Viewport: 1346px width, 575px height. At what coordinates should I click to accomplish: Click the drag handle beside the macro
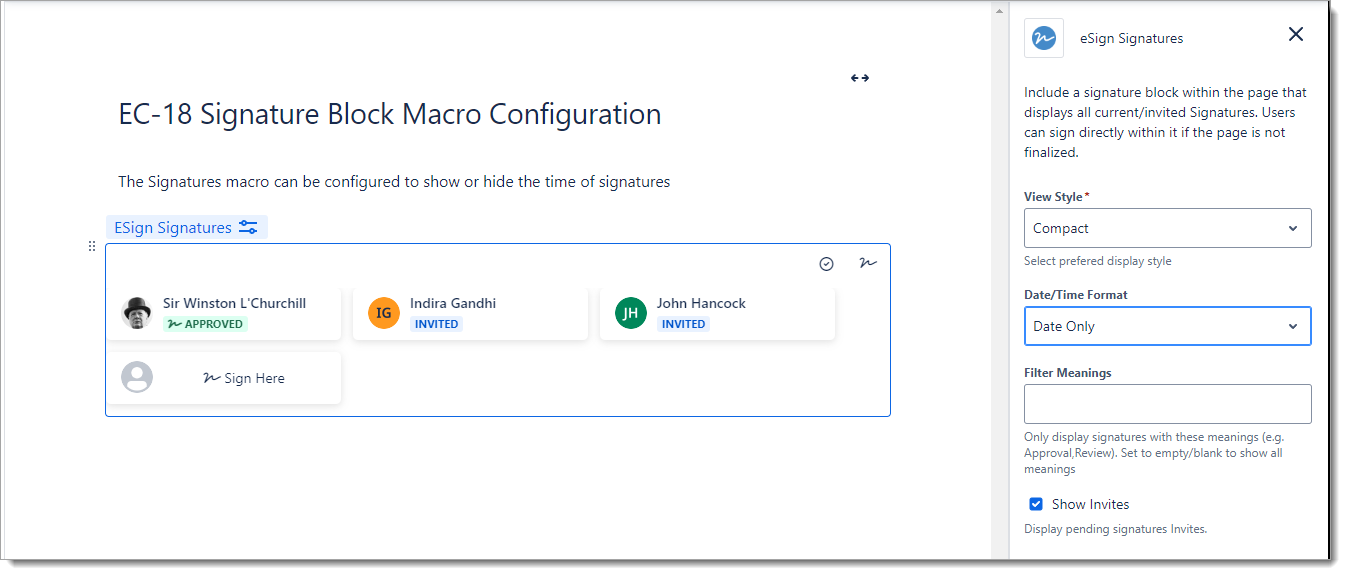point(92,246)
